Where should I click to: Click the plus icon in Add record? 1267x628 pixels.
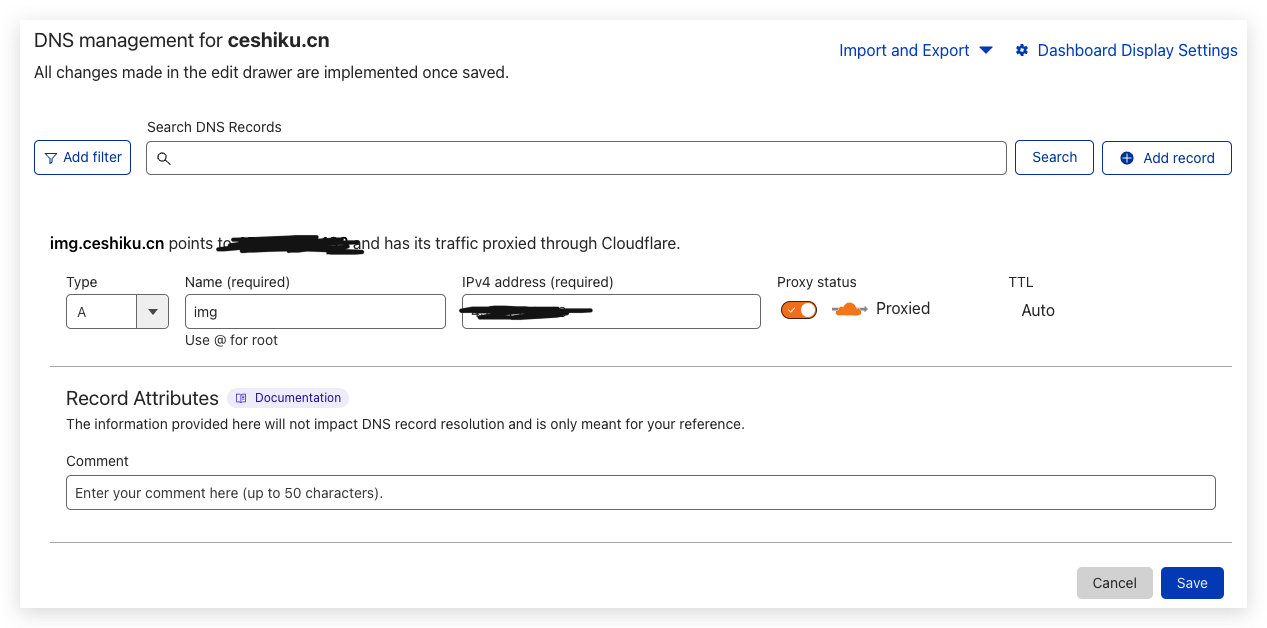coord(1127,158)
